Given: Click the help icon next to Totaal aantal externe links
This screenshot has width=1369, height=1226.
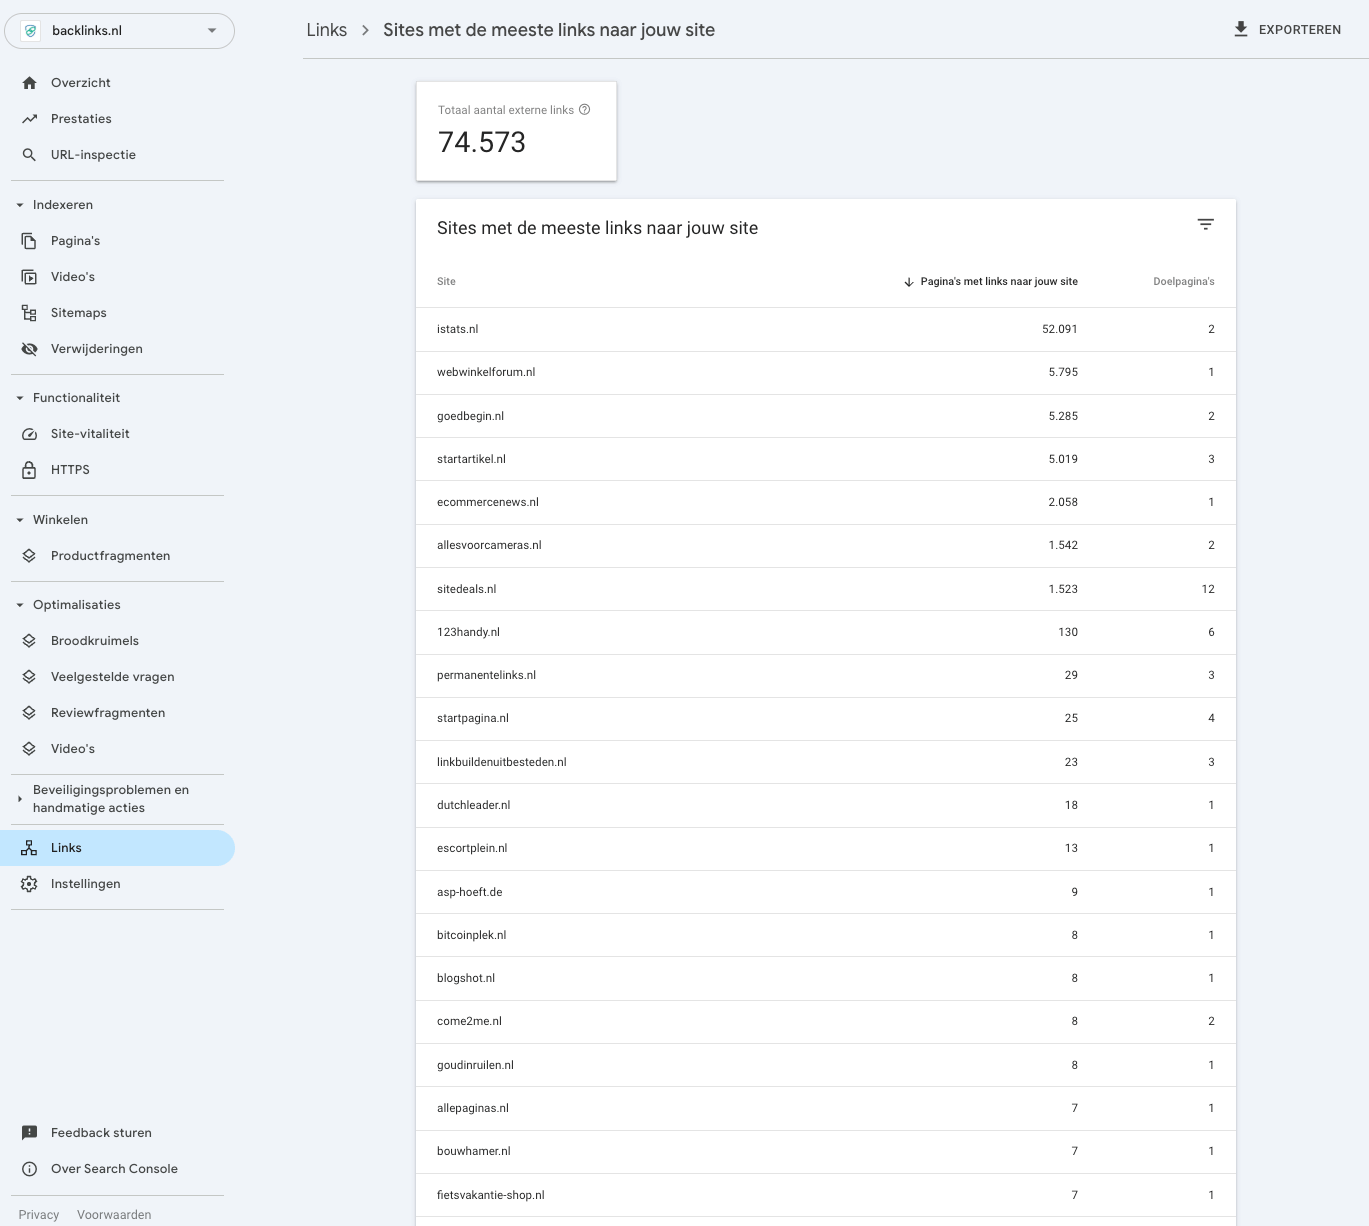Looking at the screenshot, I should [x=585, y=109].
